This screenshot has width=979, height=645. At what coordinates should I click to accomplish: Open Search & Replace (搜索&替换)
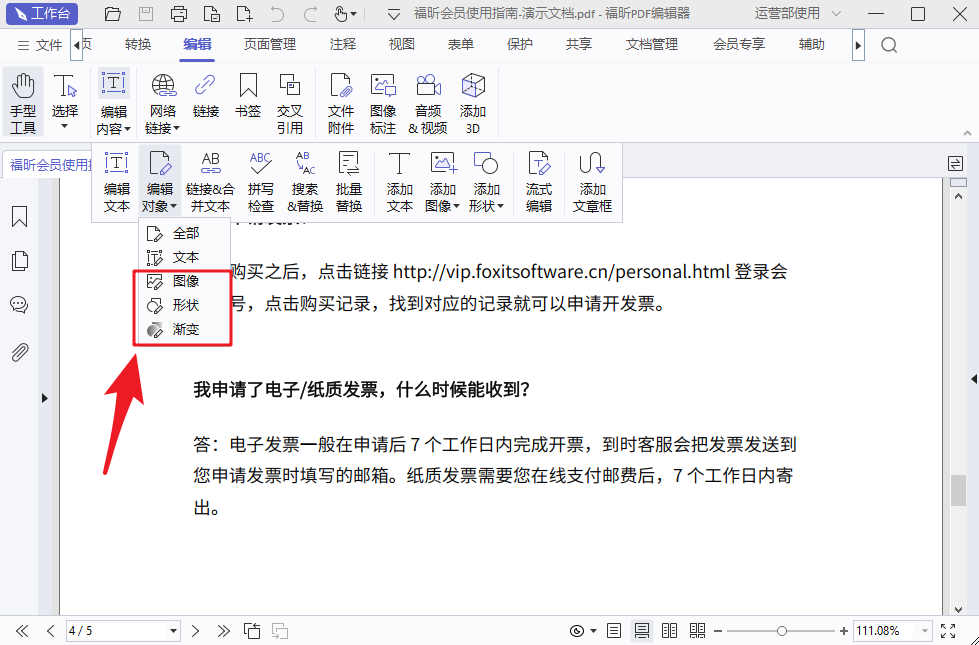(x=305, y=182)
